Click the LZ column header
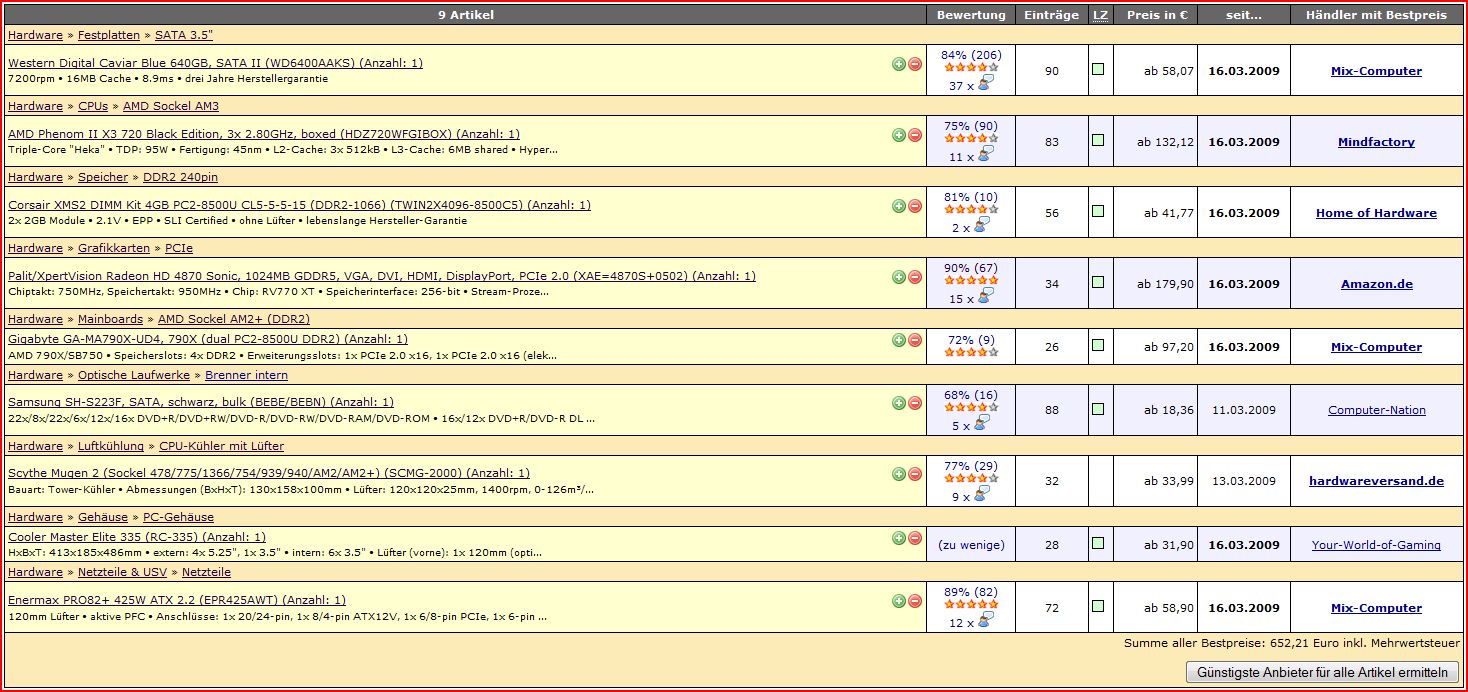Screen dimensions: 1468x692 tap(1101, 15)
